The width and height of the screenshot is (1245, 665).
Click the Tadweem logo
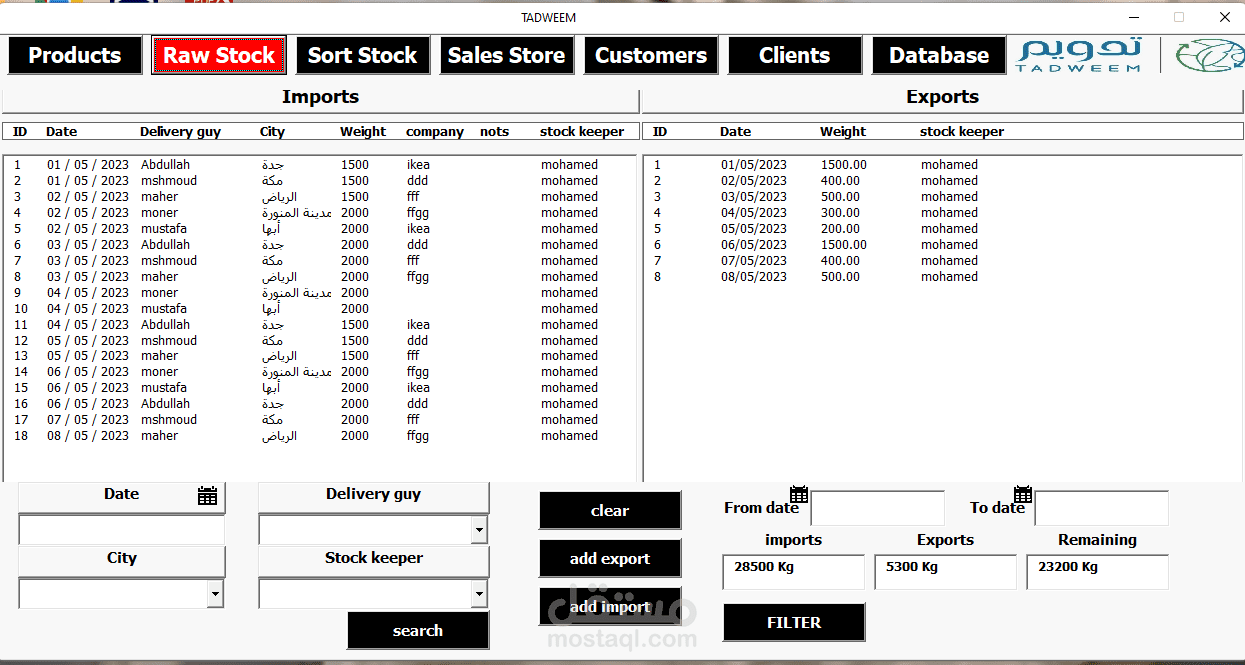point(1079,55)
